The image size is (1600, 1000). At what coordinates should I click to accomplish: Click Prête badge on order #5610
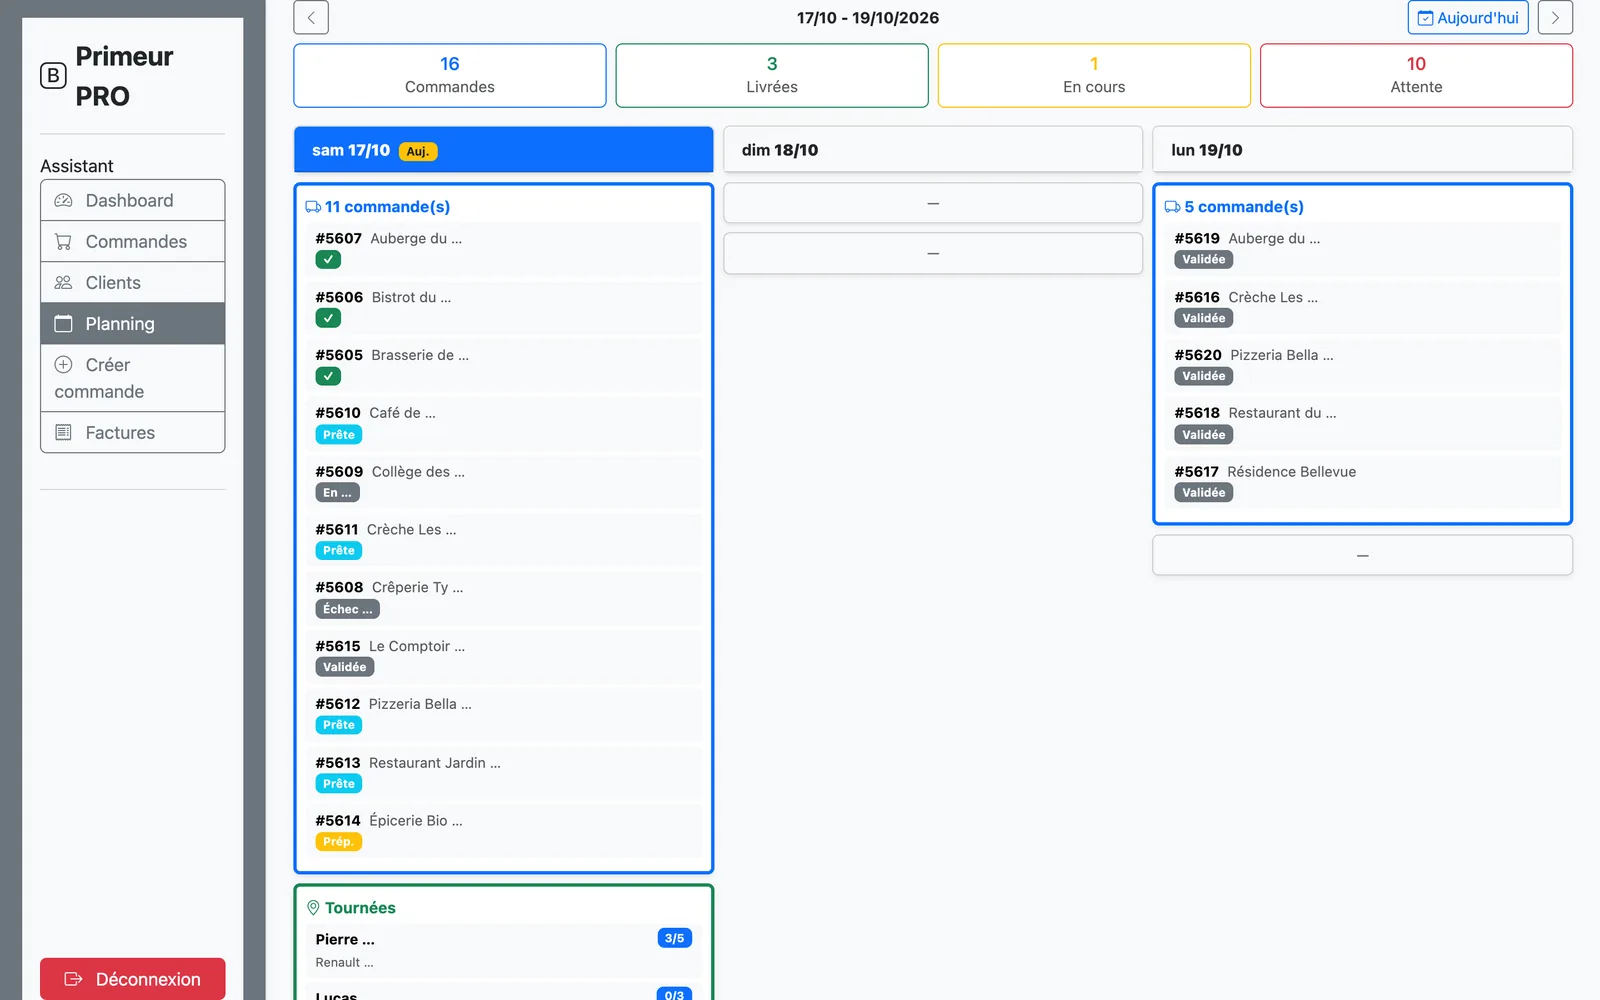pos(339,435)
